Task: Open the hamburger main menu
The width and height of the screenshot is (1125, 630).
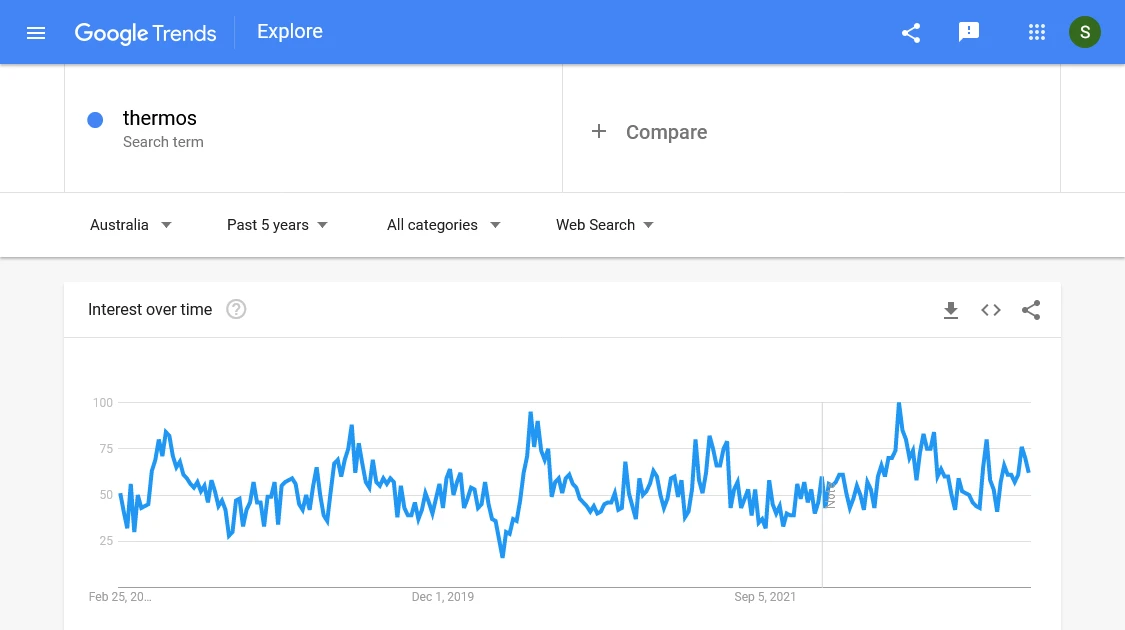Action: pos(36,33)
